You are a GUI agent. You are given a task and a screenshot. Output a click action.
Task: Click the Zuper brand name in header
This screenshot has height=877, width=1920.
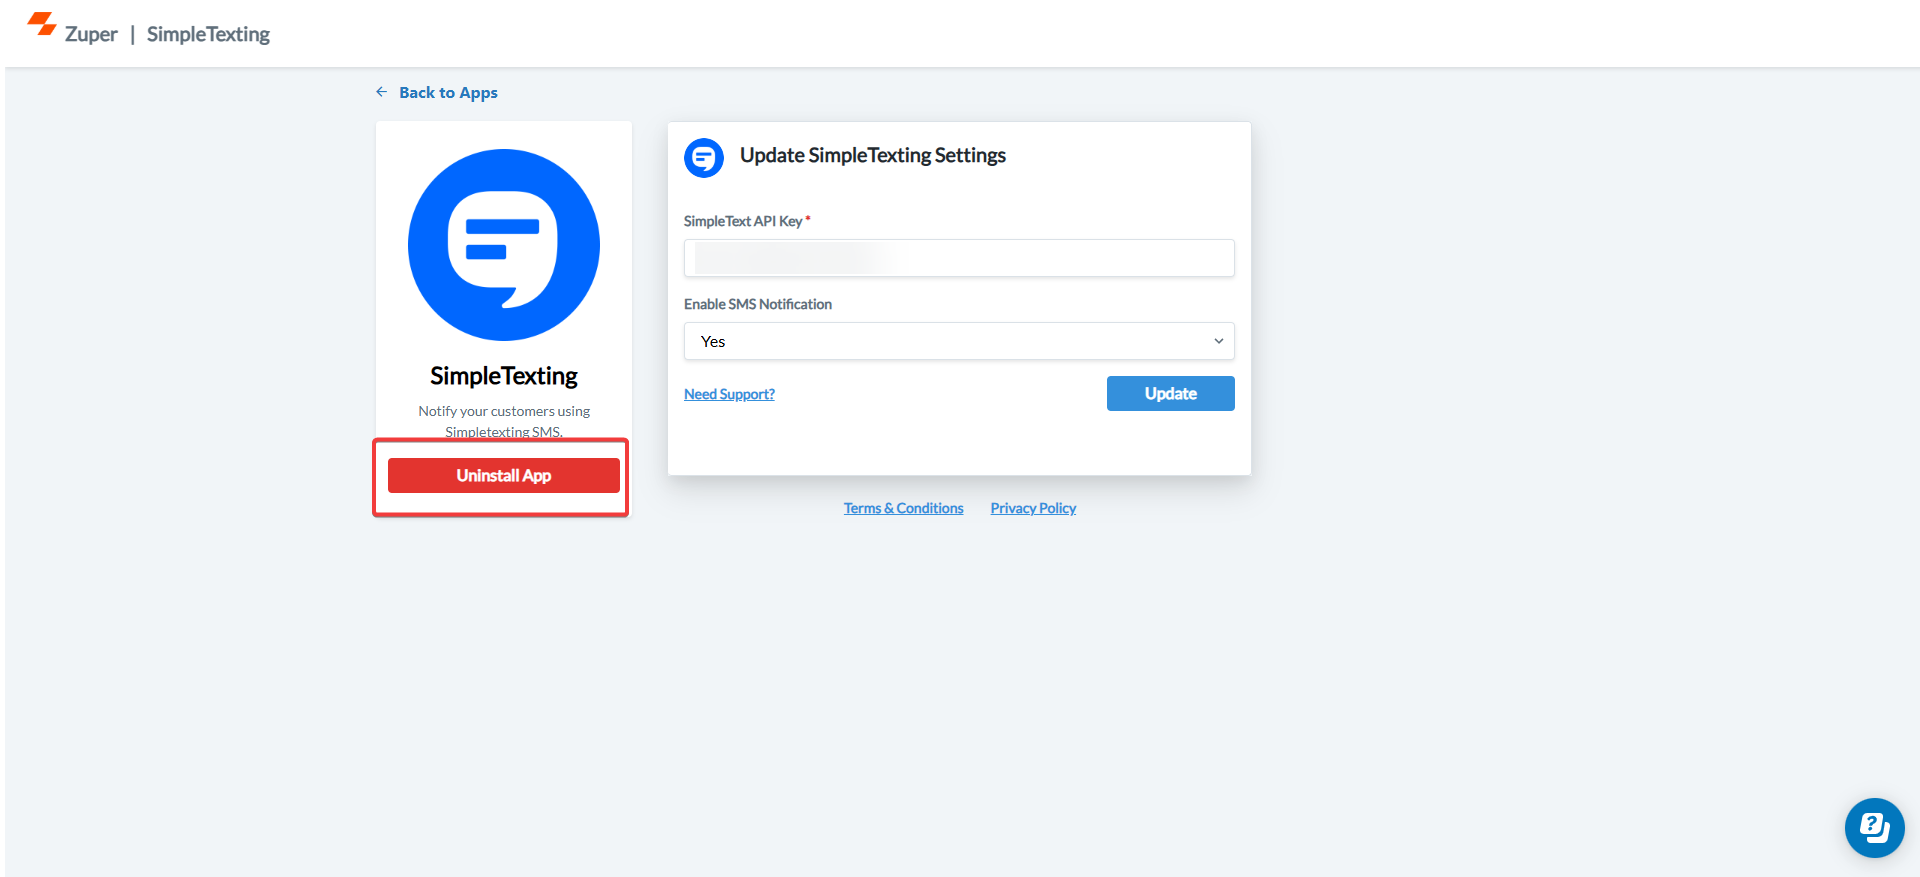point(91,34)
